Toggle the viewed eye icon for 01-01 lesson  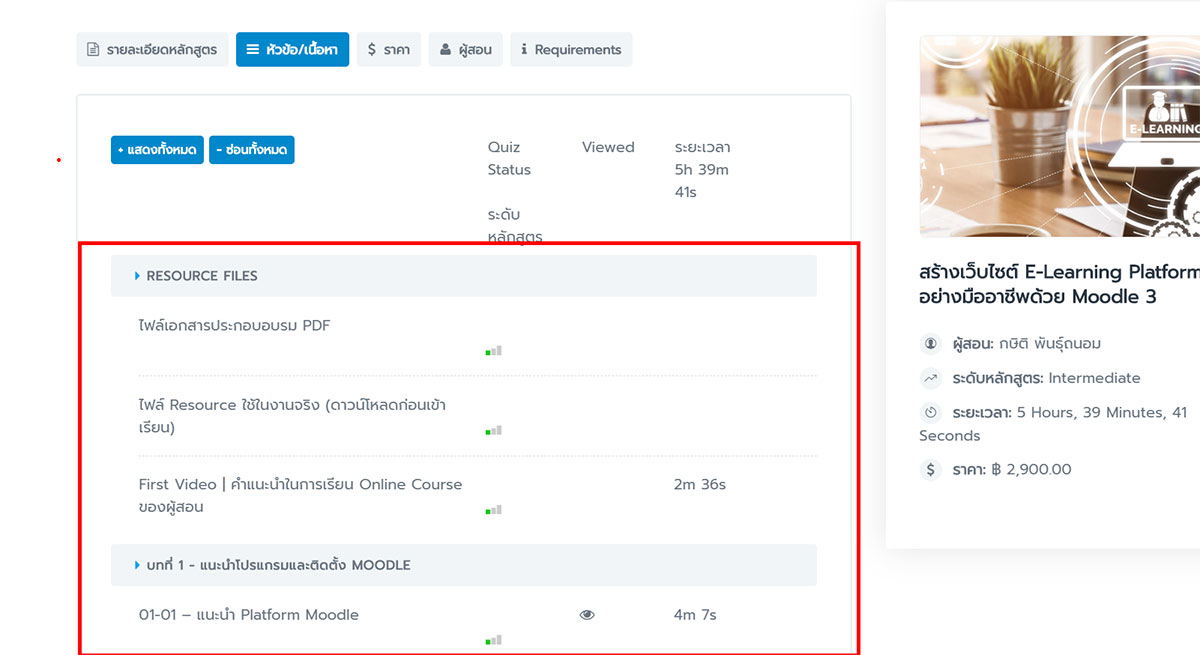pos(587,613)
